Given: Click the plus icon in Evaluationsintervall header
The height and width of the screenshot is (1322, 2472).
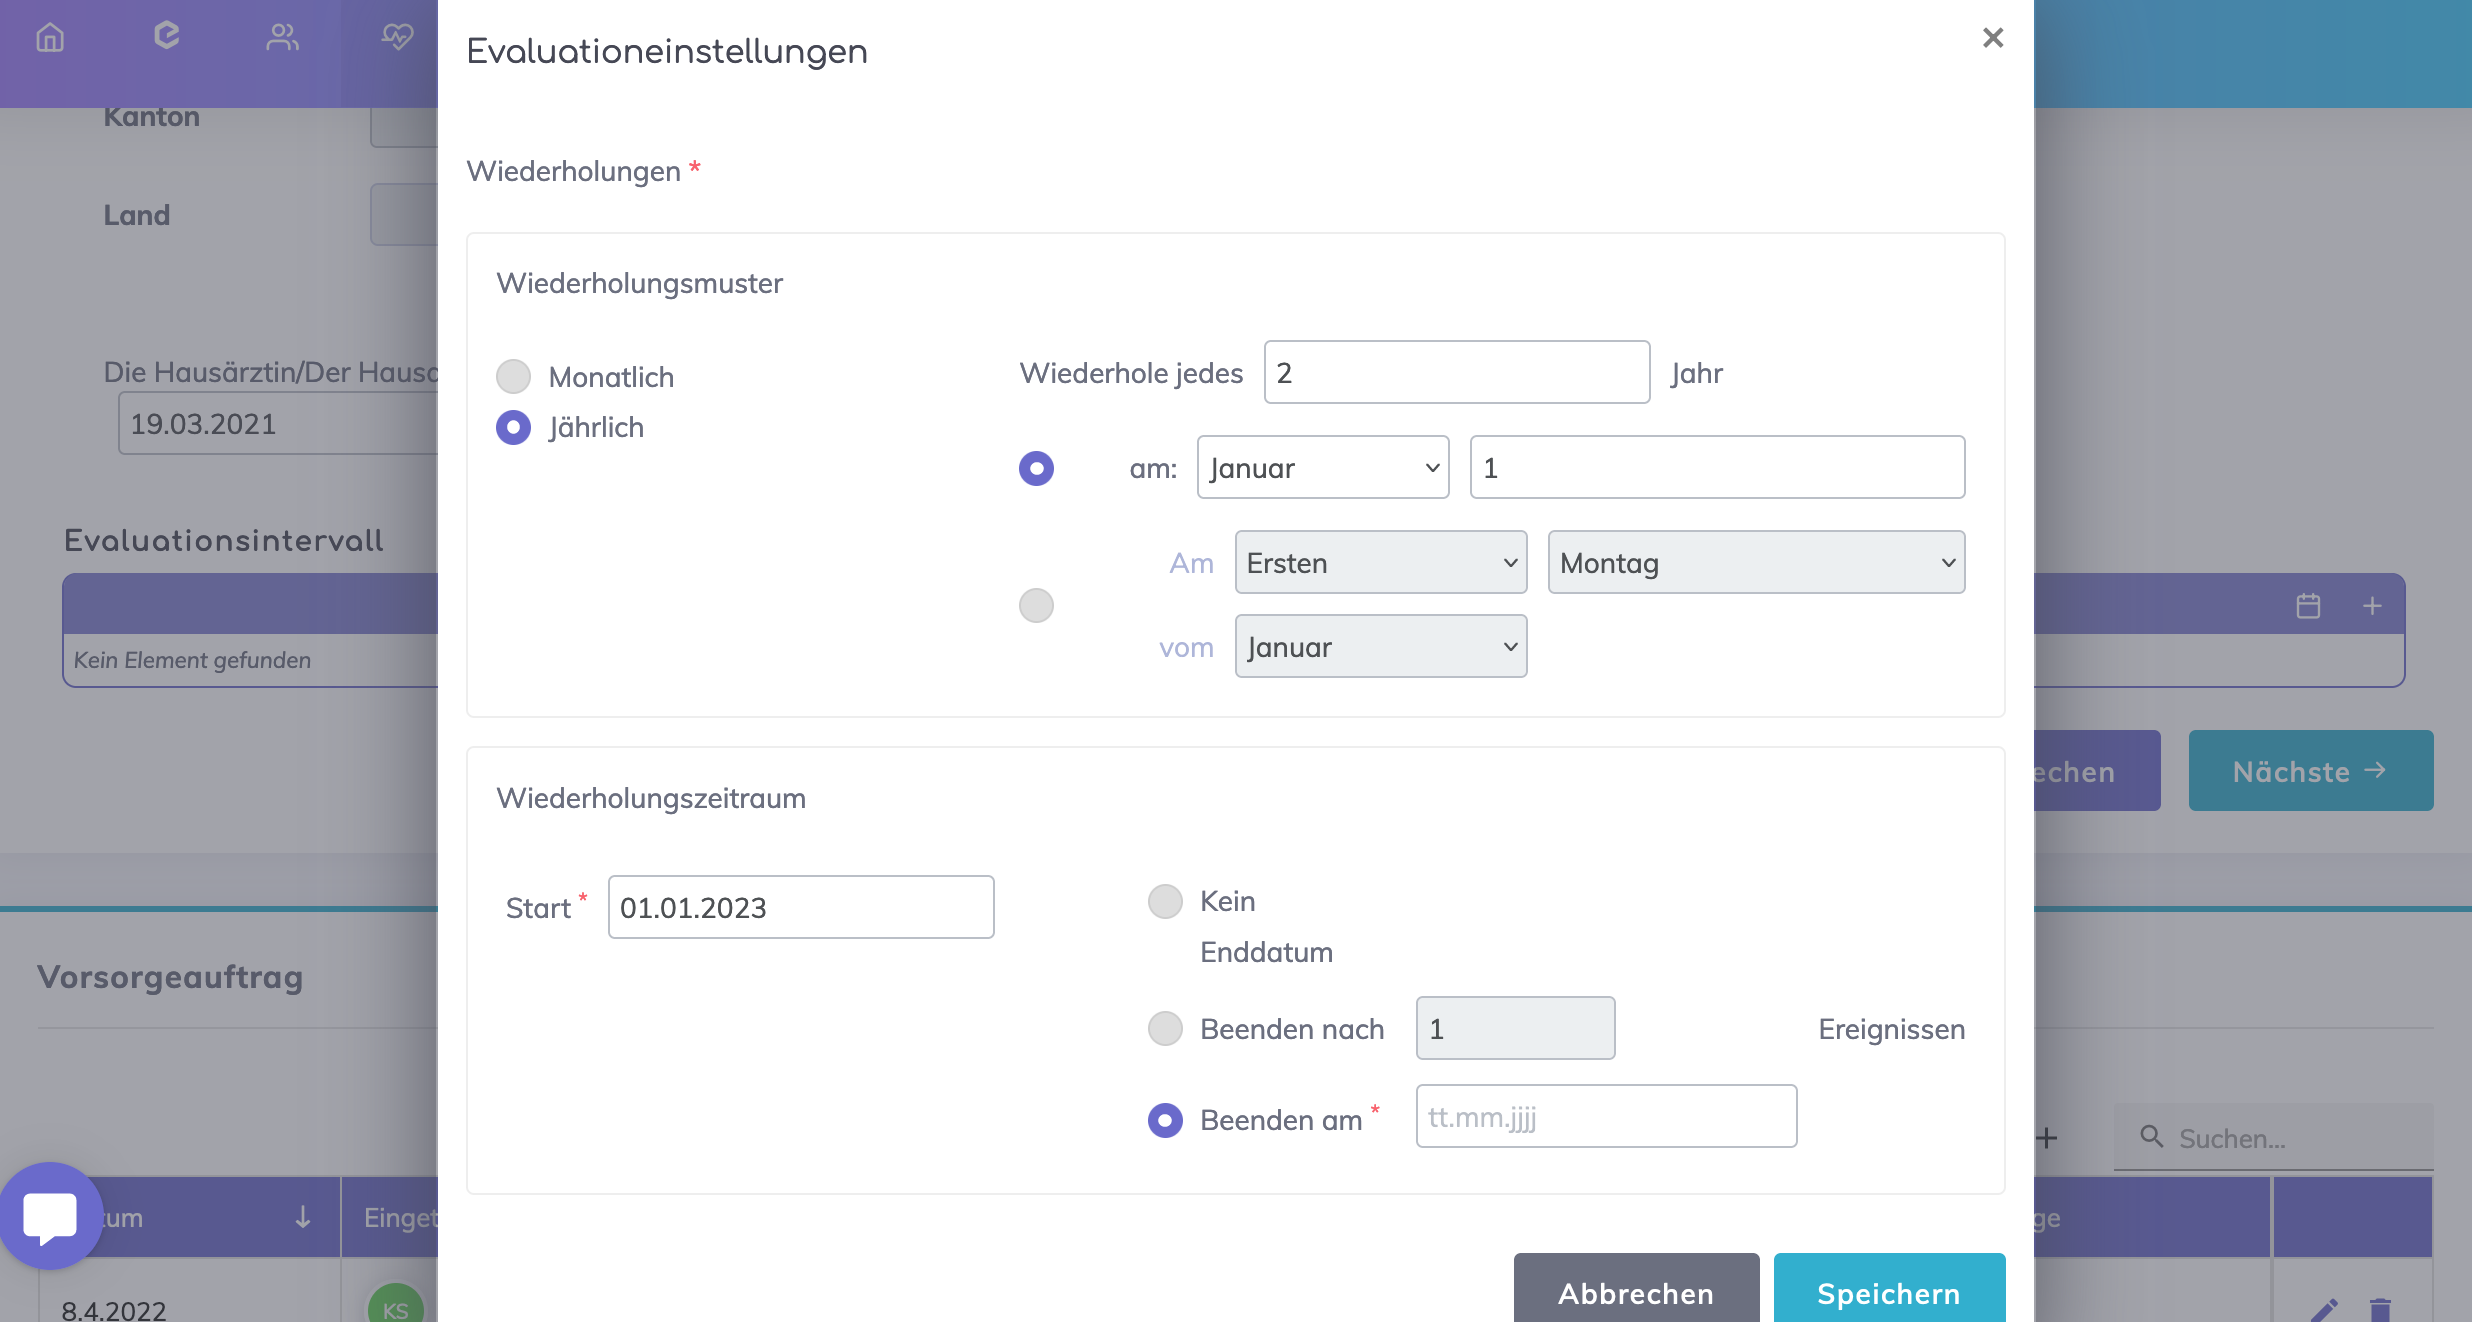Looking at the screenshot, I should tap(2372, 605).
